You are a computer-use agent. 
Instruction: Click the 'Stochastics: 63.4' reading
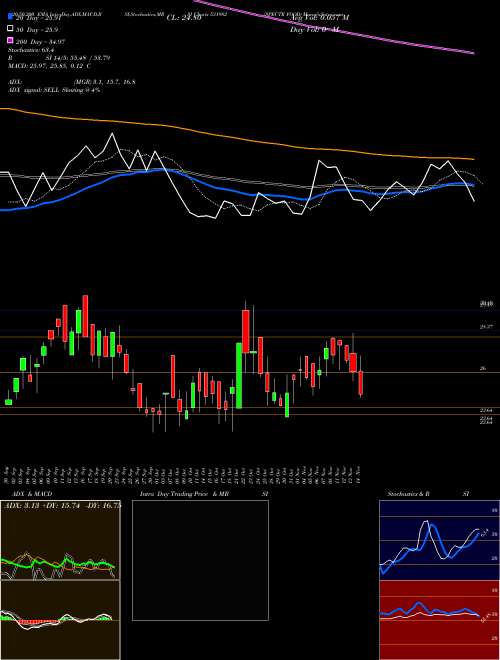(x=29, y=50)
